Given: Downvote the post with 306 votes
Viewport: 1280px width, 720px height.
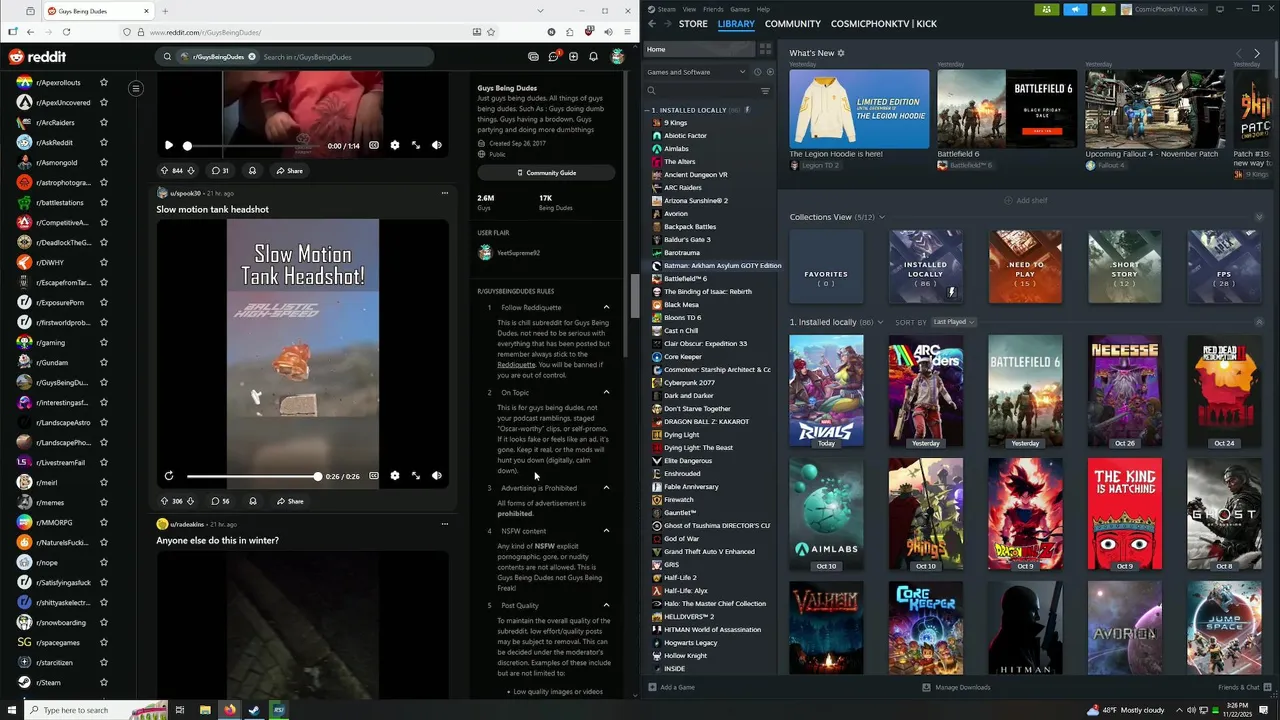Looking at the screenshot, I should (x=191, y=501).
